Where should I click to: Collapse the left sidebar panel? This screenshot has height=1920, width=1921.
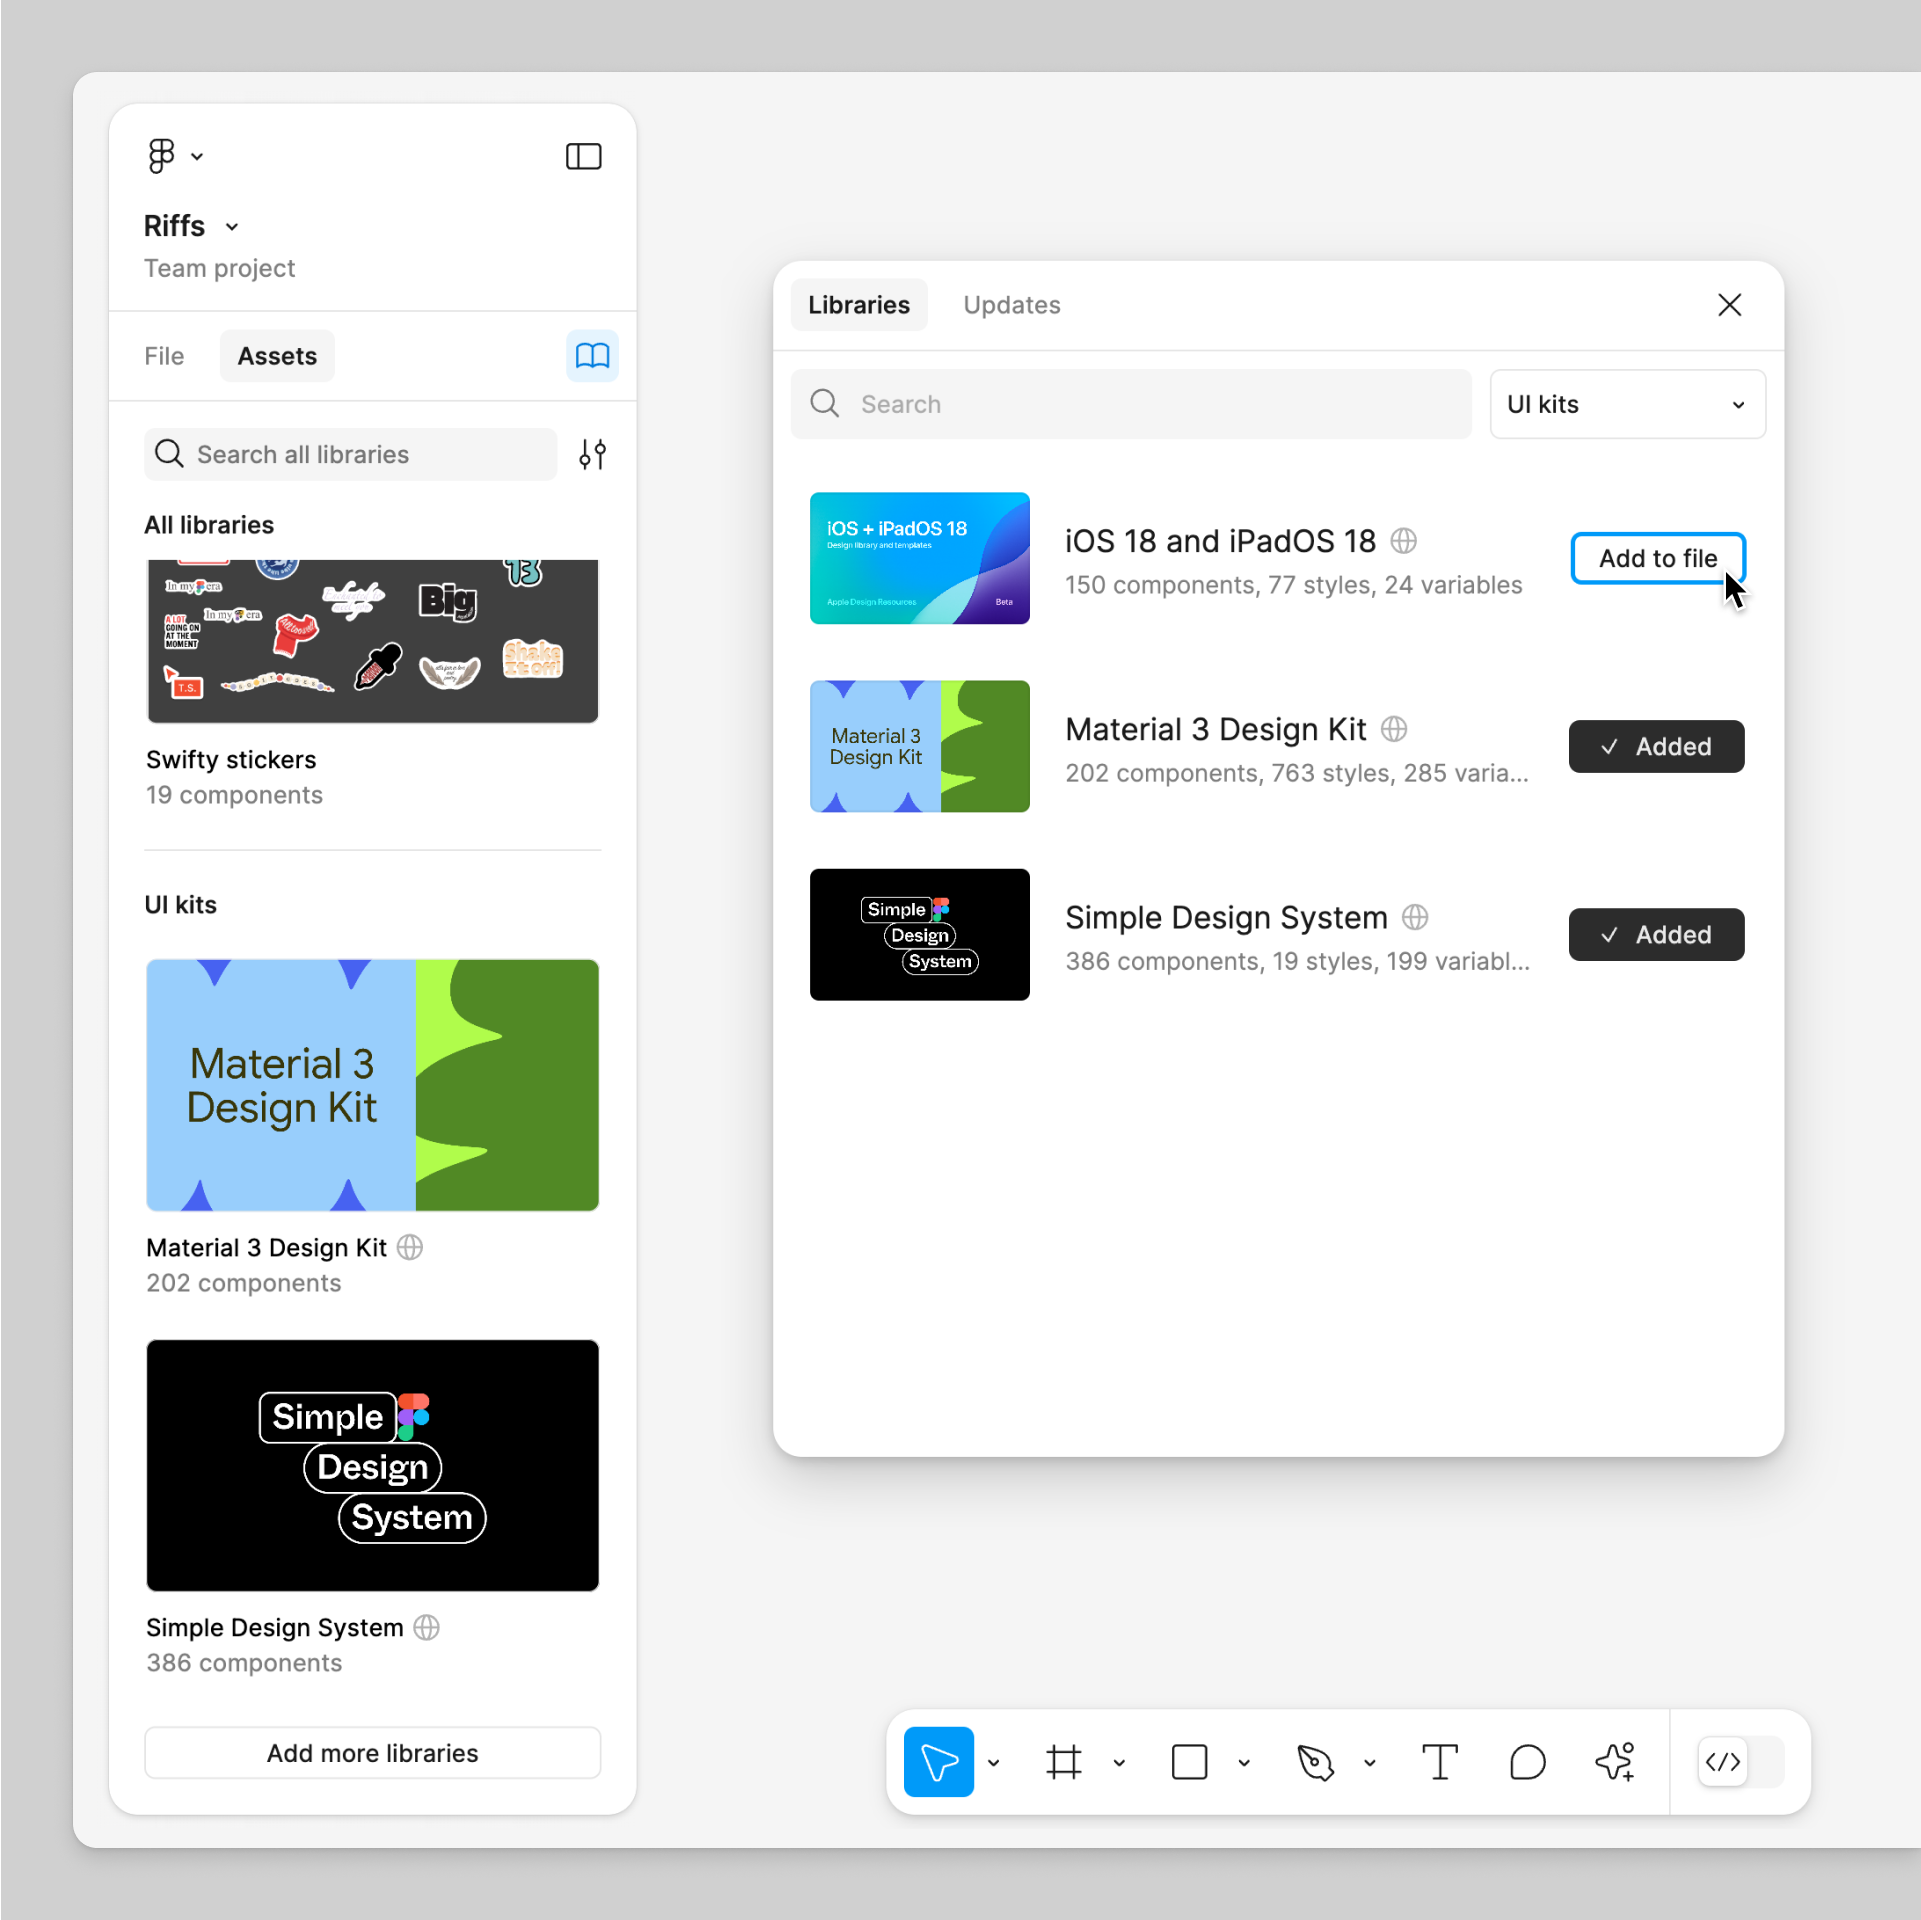583,156
